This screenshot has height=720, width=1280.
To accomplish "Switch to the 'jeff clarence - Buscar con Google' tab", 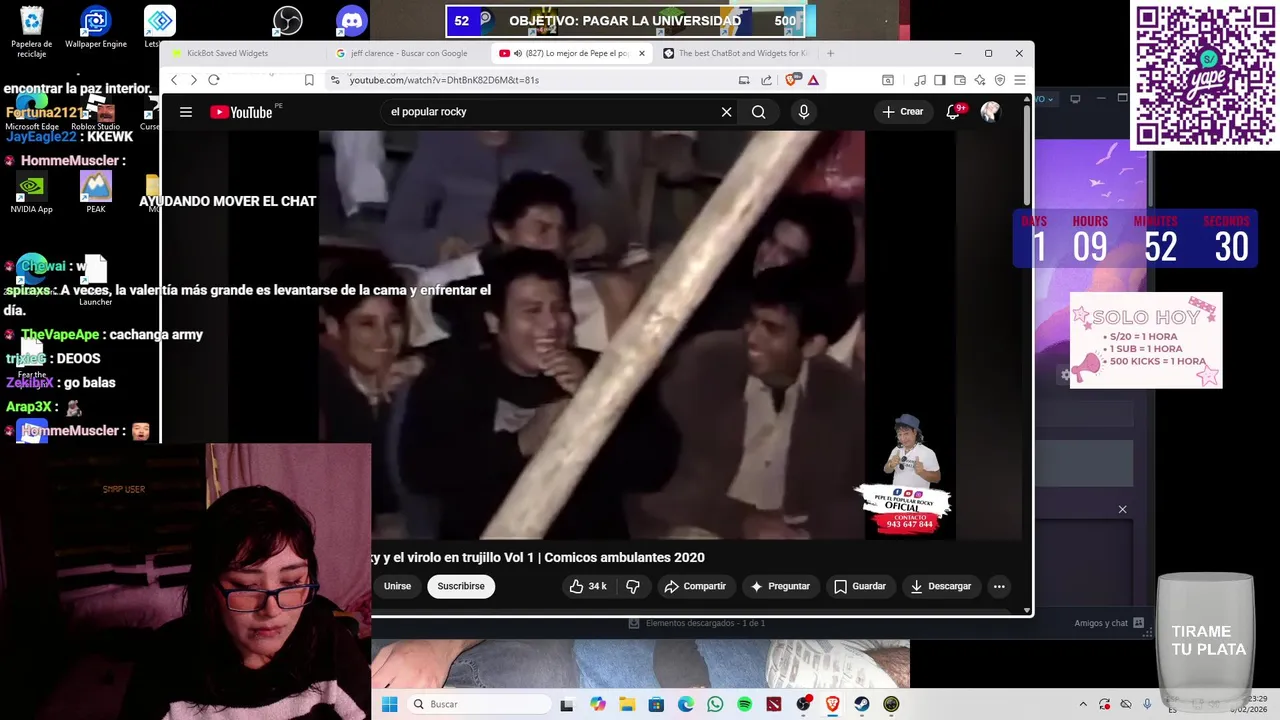I will [408, 53].
